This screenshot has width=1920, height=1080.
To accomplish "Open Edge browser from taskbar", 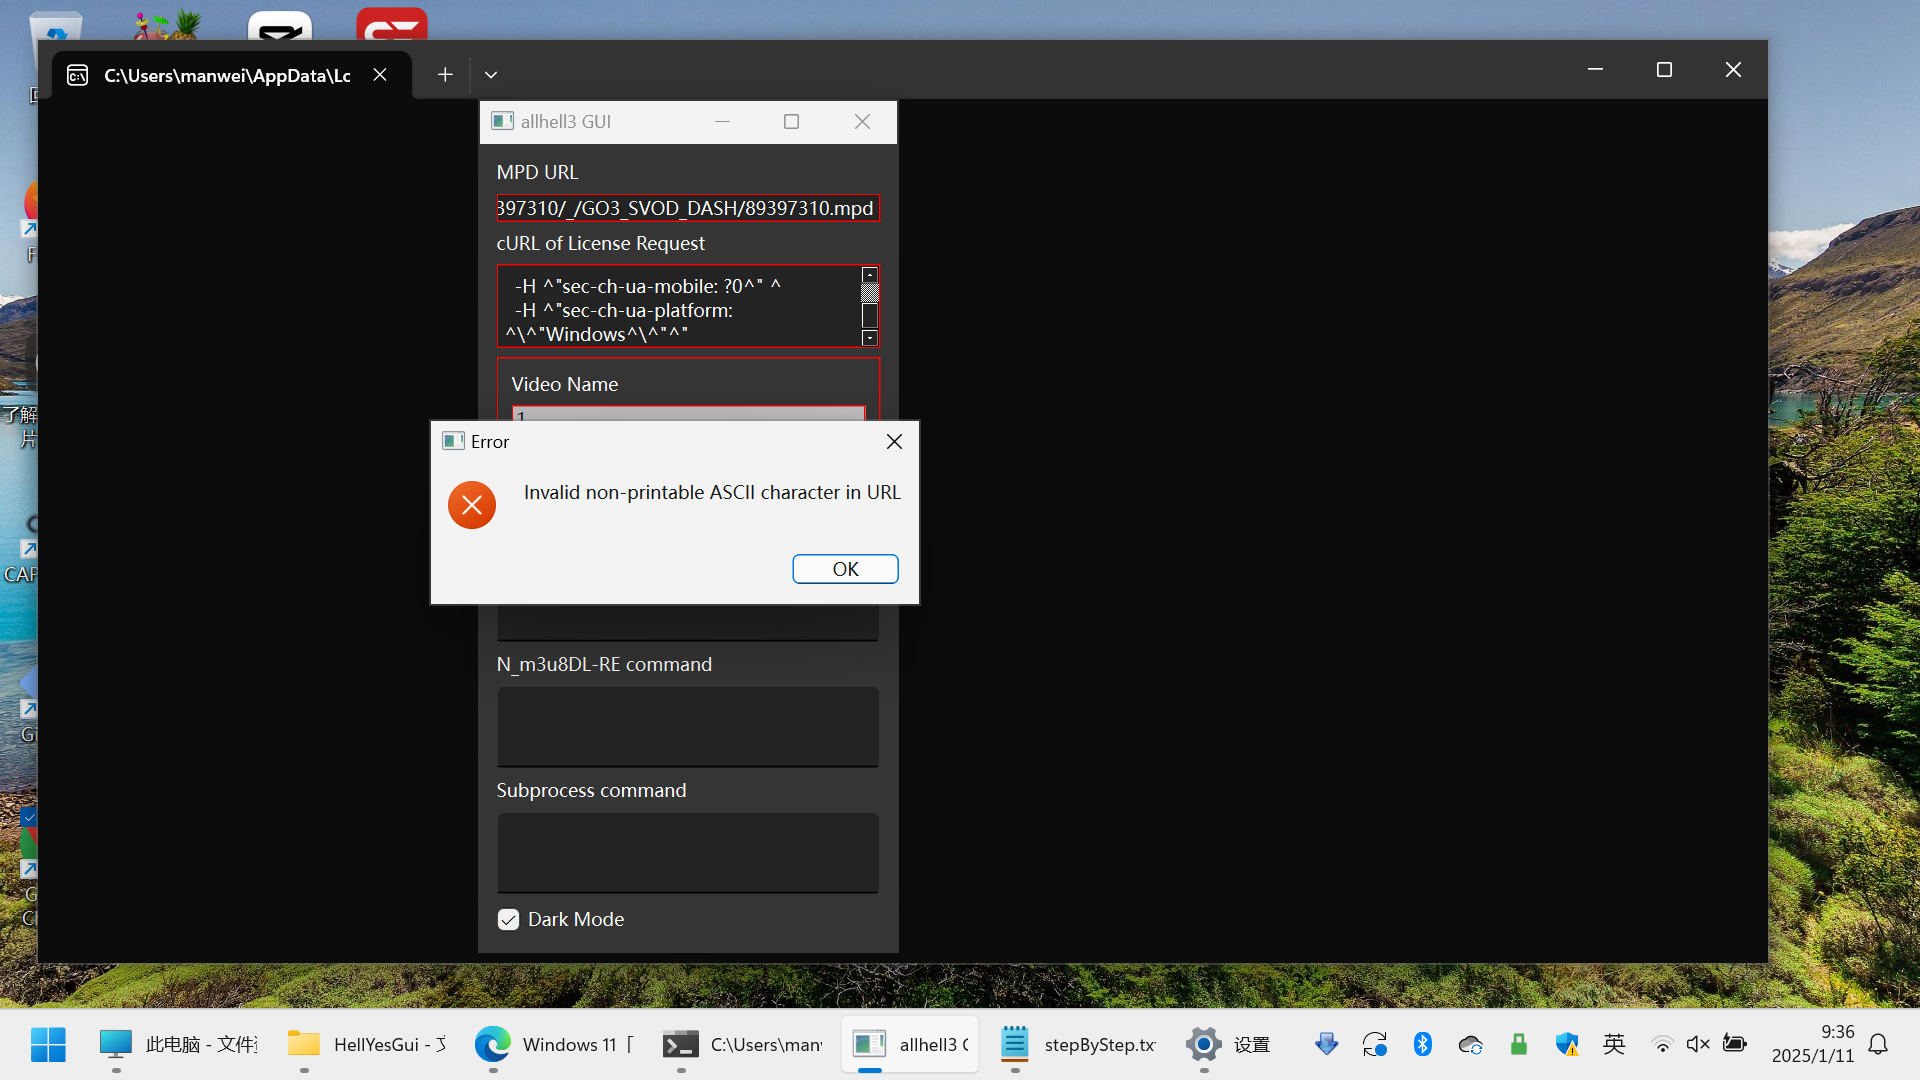I will (x=492, y=1045).
